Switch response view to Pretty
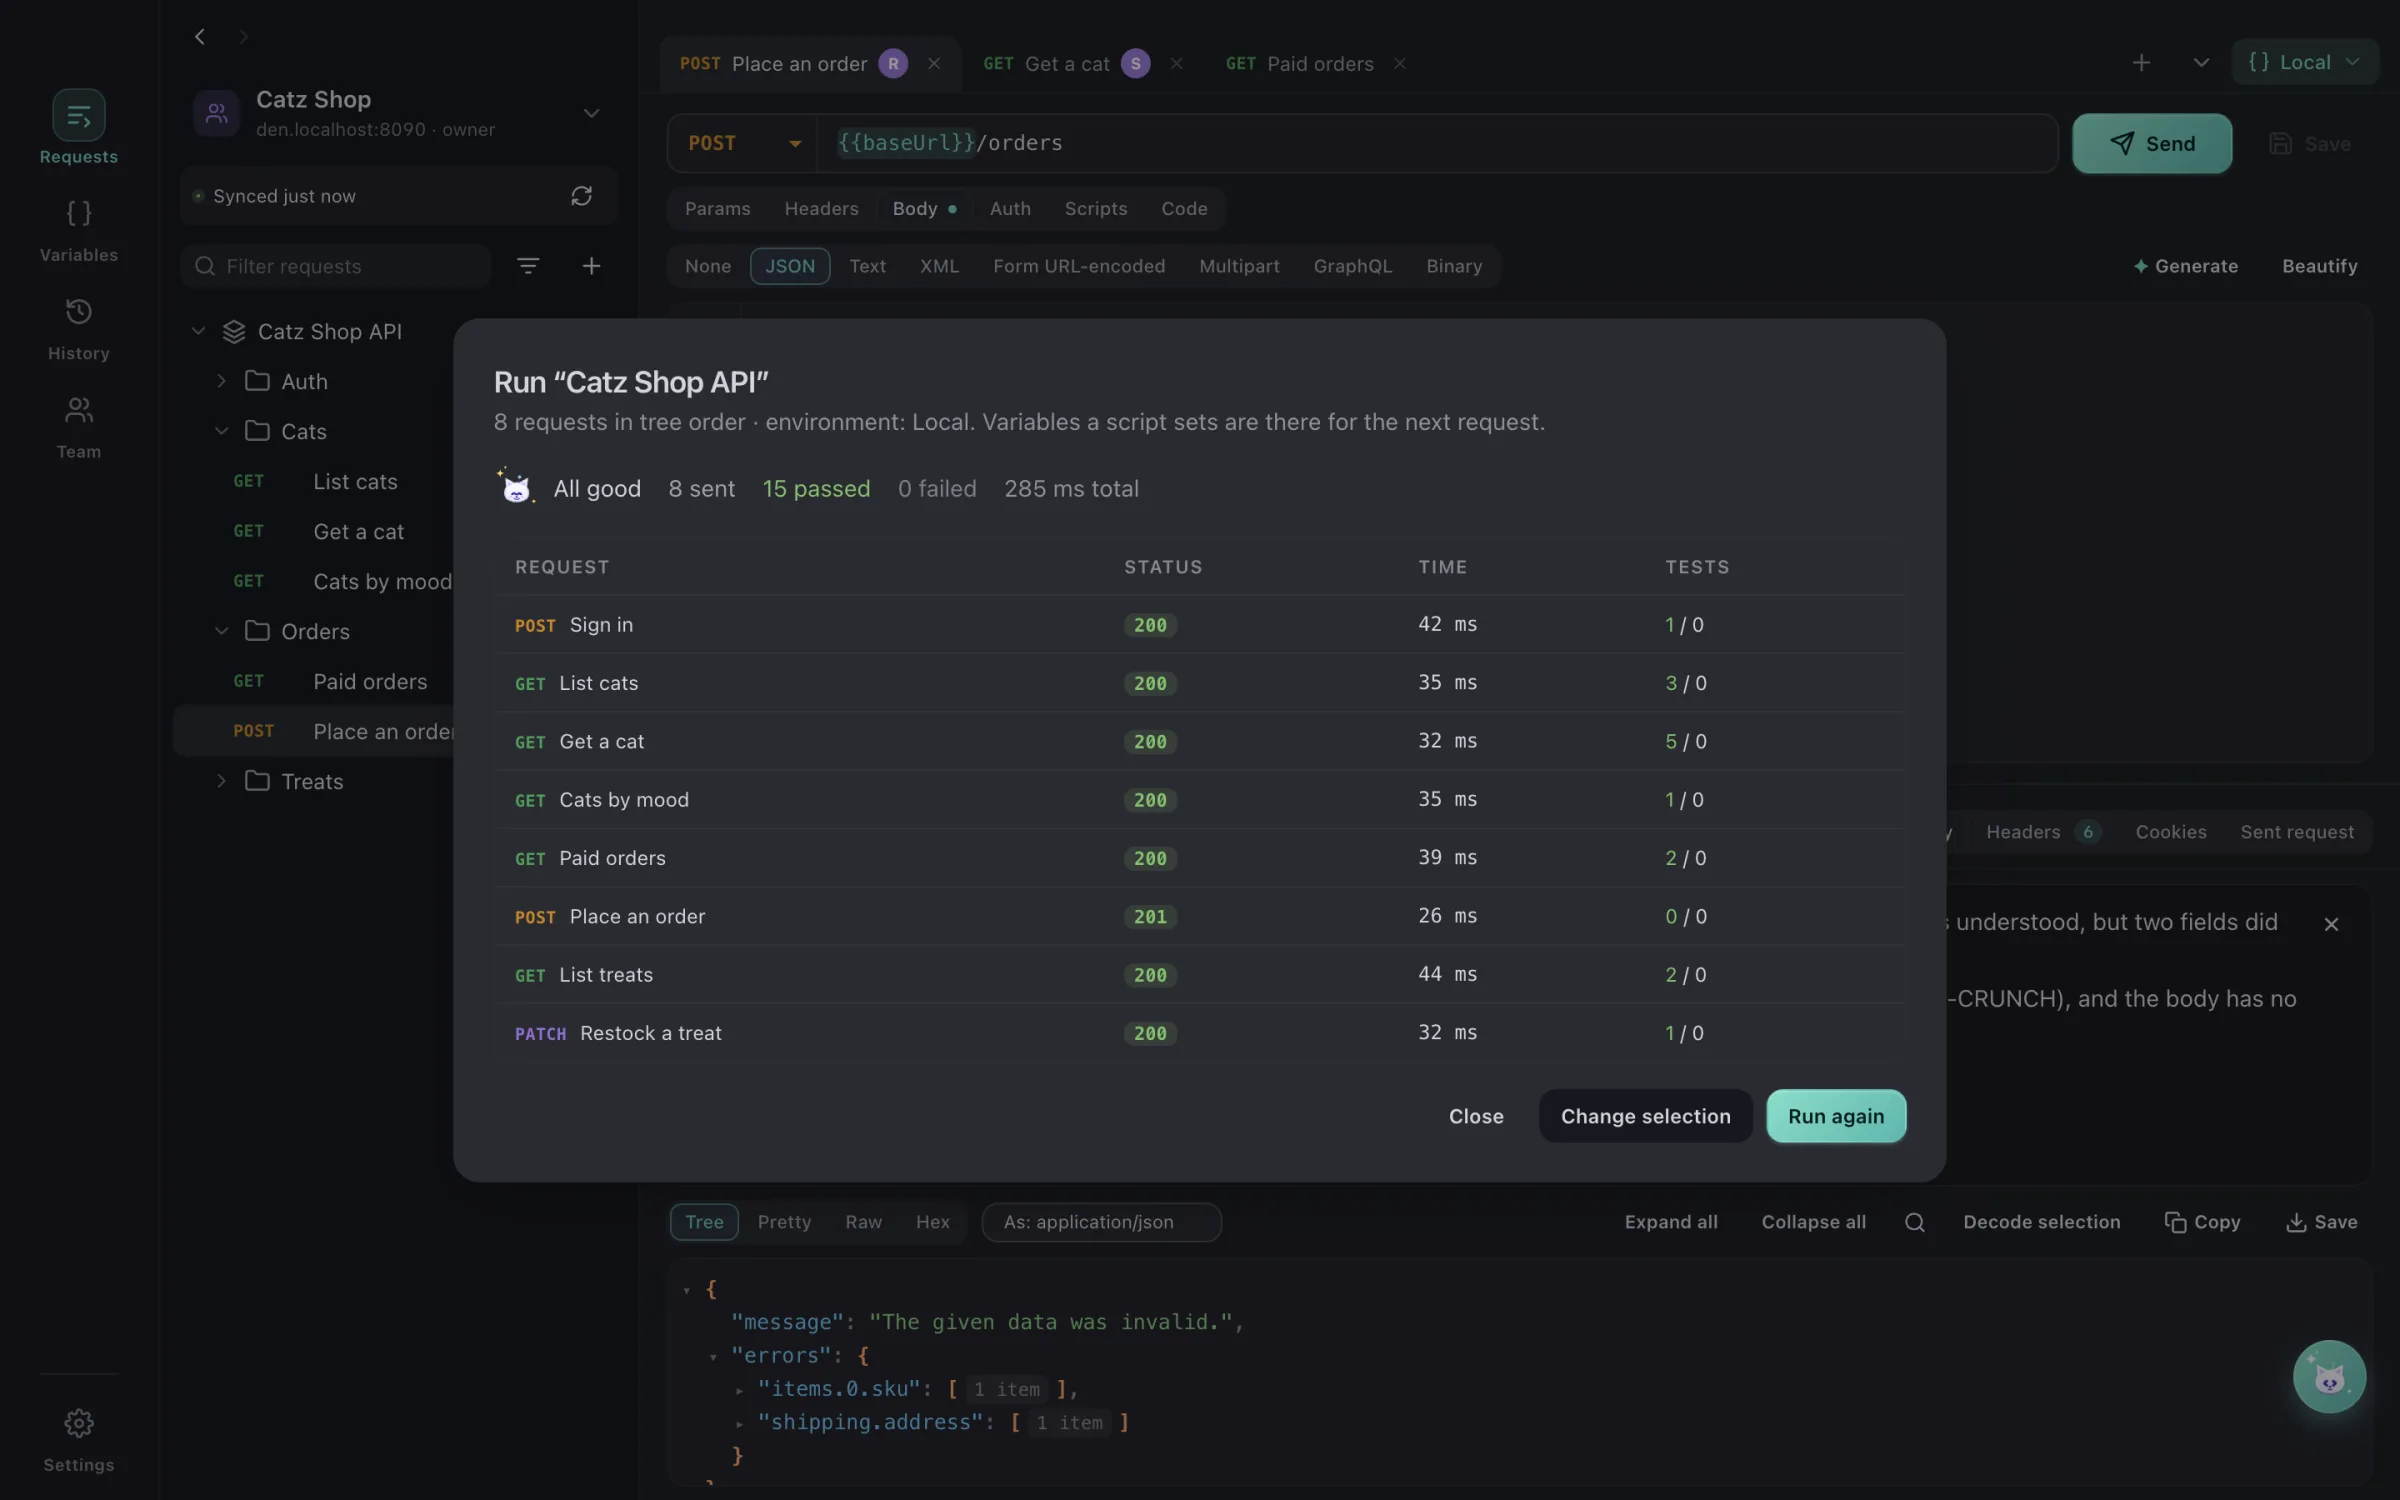Image resolution: width=2400 pixels, height=1500 pixels. point(784,1222)
